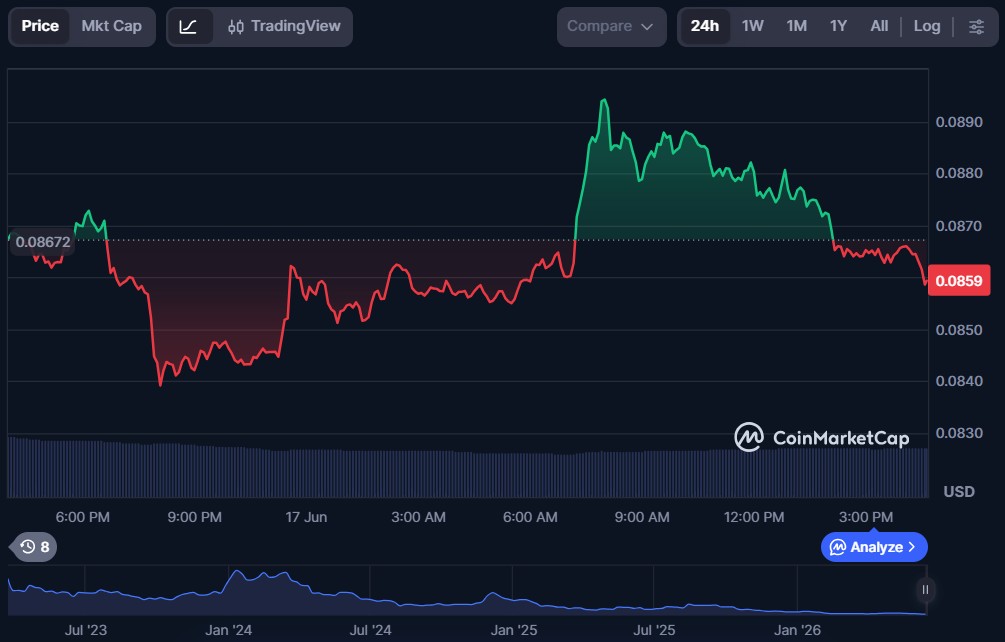Select the All time range

(x=879, y=26)
